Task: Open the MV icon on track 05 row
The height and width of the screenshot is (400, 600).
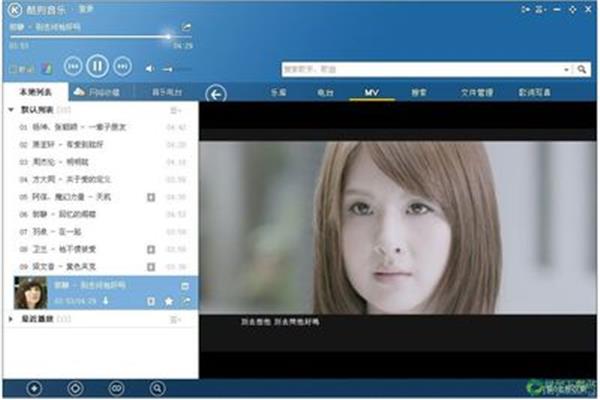Action: [151, 197]
